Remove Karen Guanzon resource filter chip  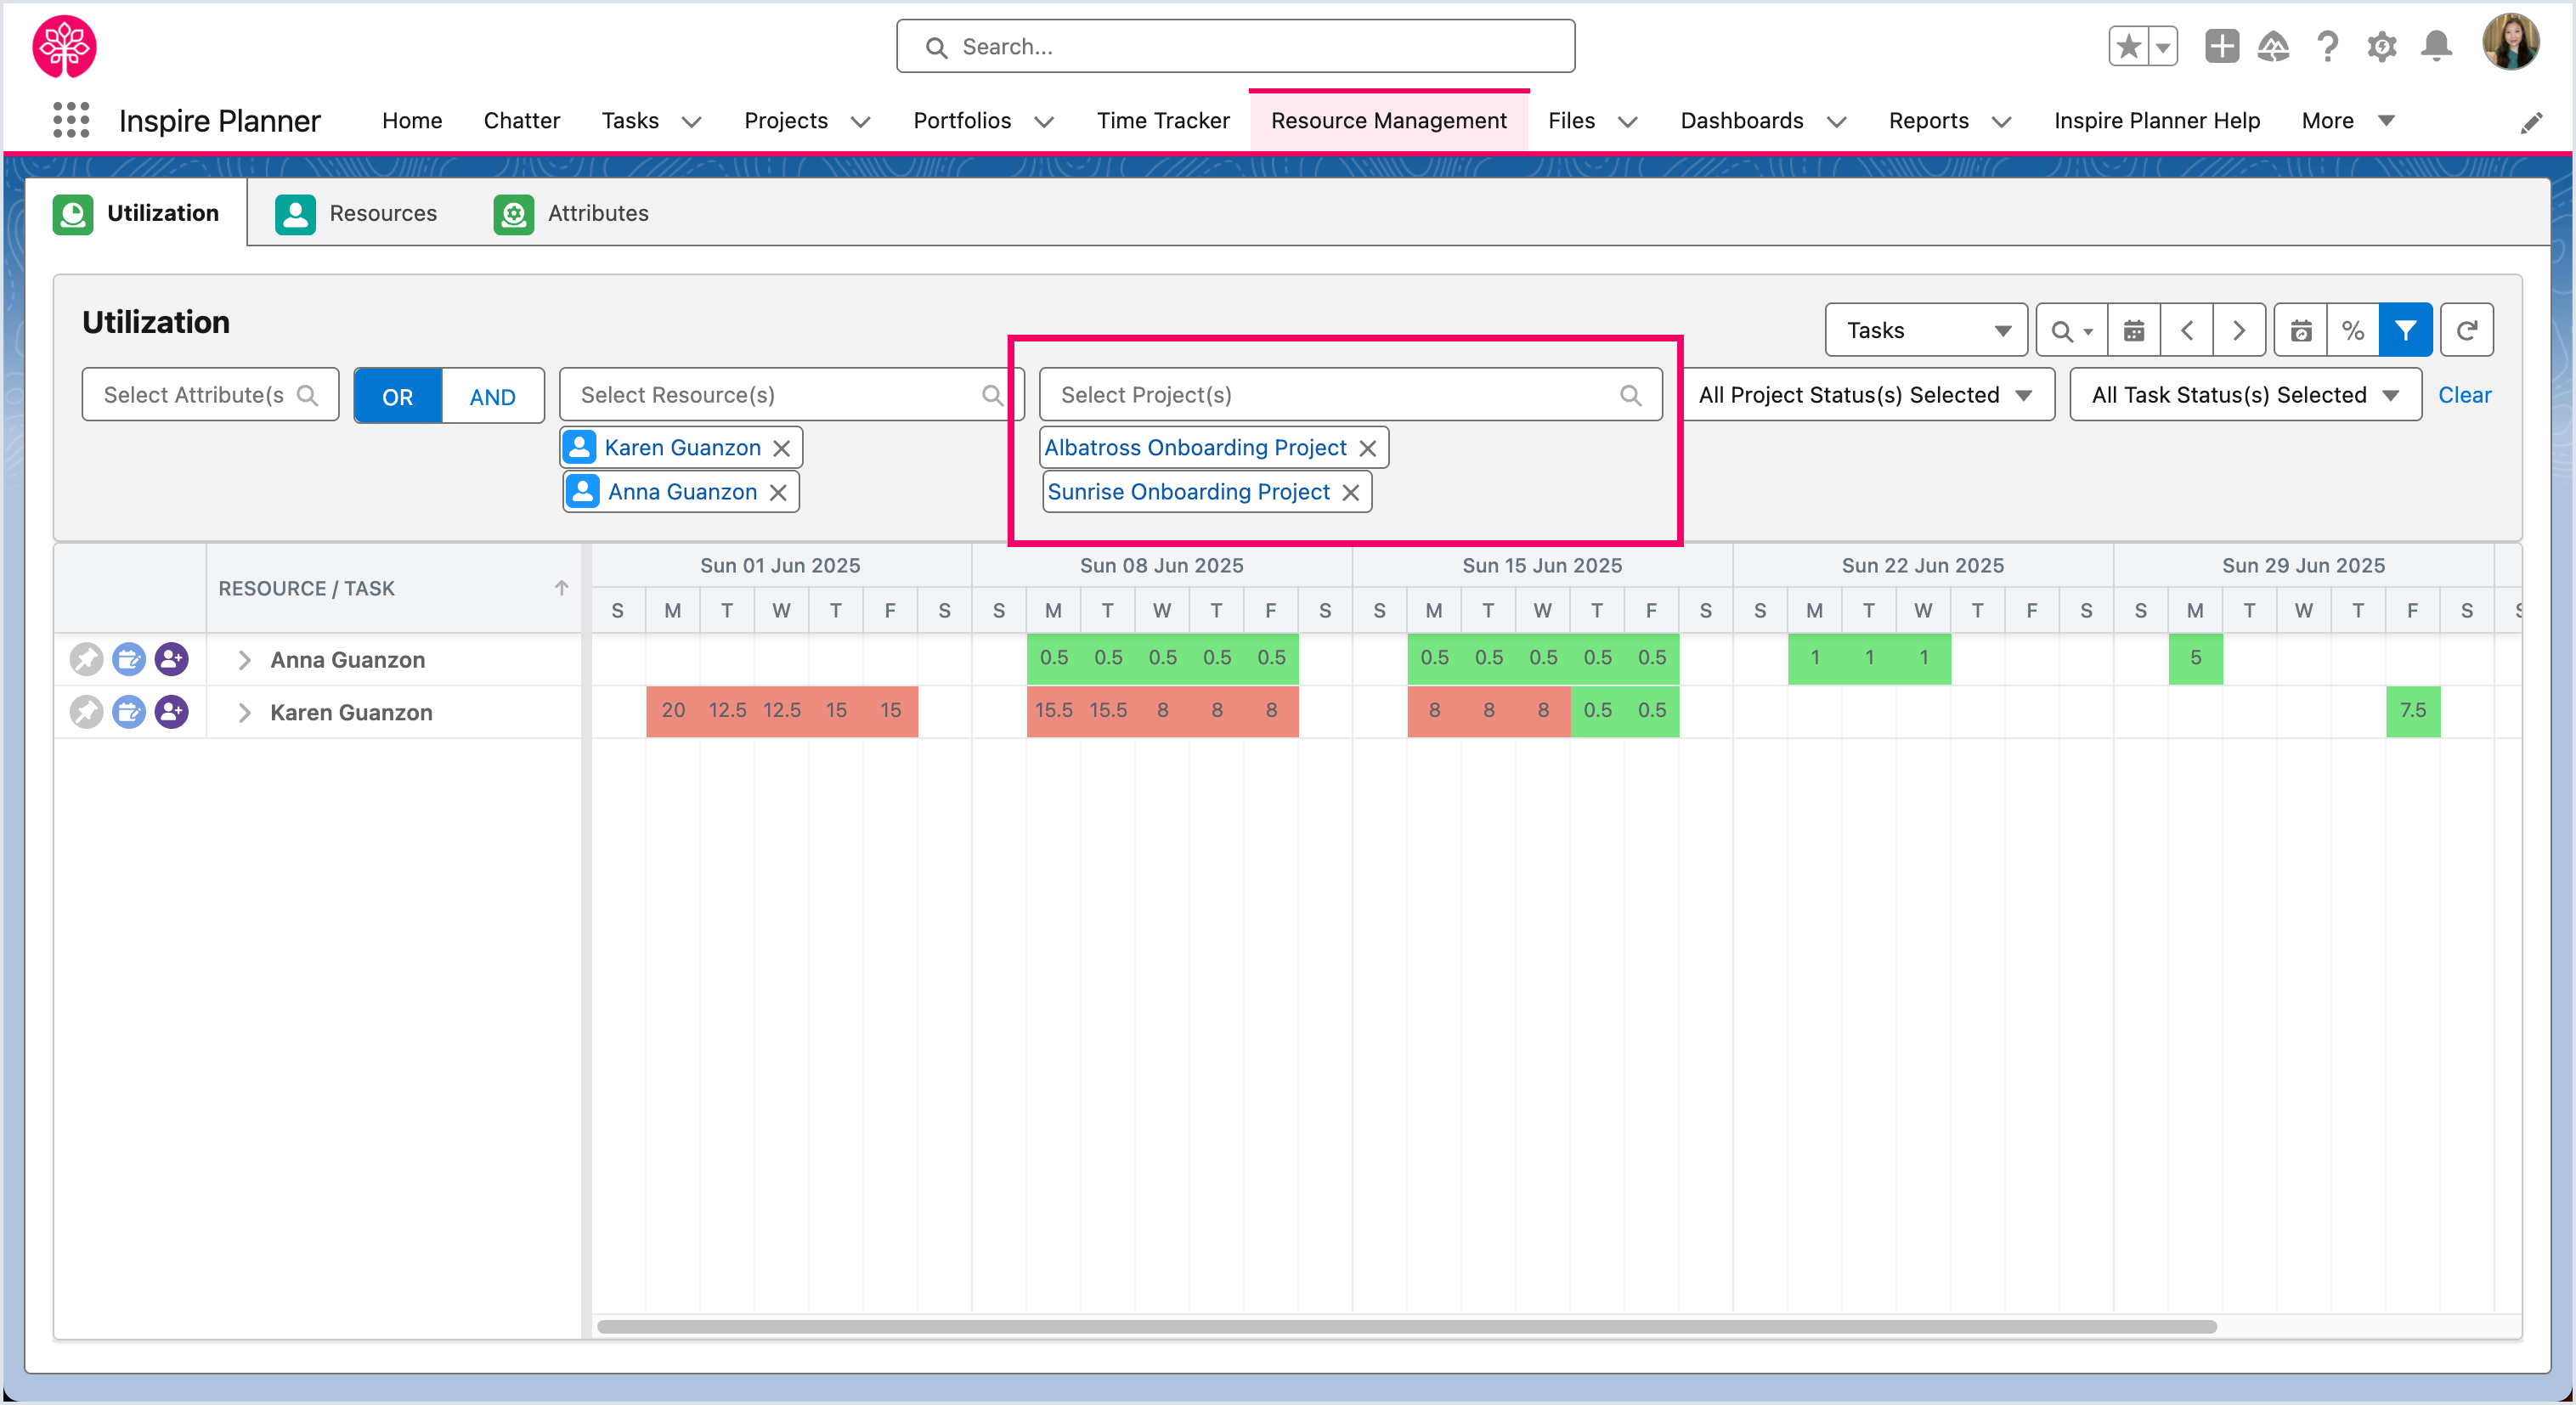(782, 448)
